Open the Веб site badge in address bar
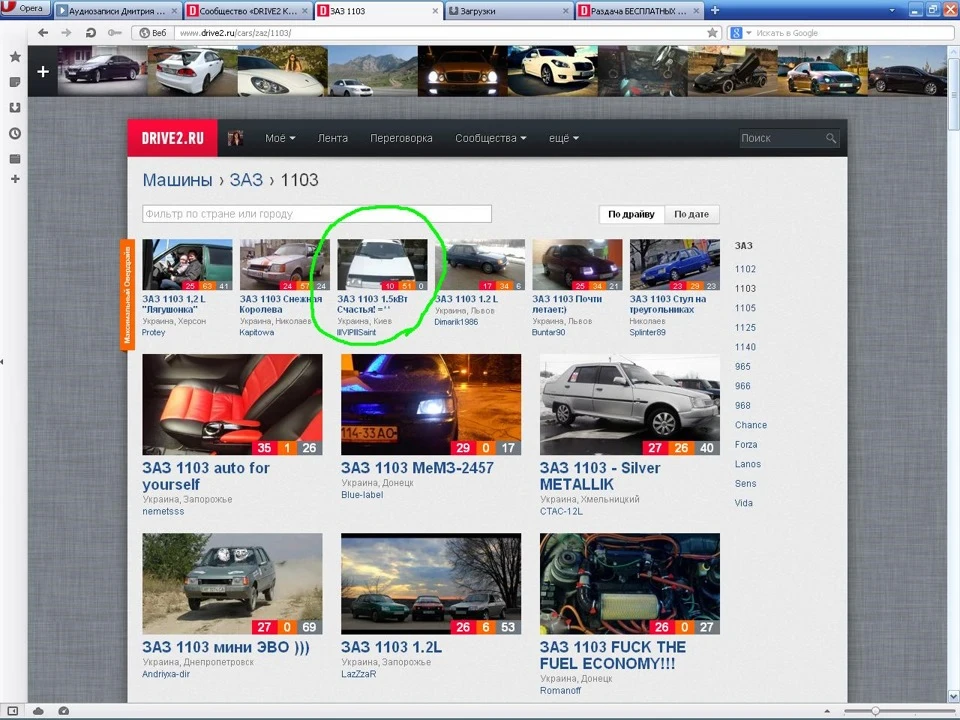The image size is (960, 720). point(153,33)
